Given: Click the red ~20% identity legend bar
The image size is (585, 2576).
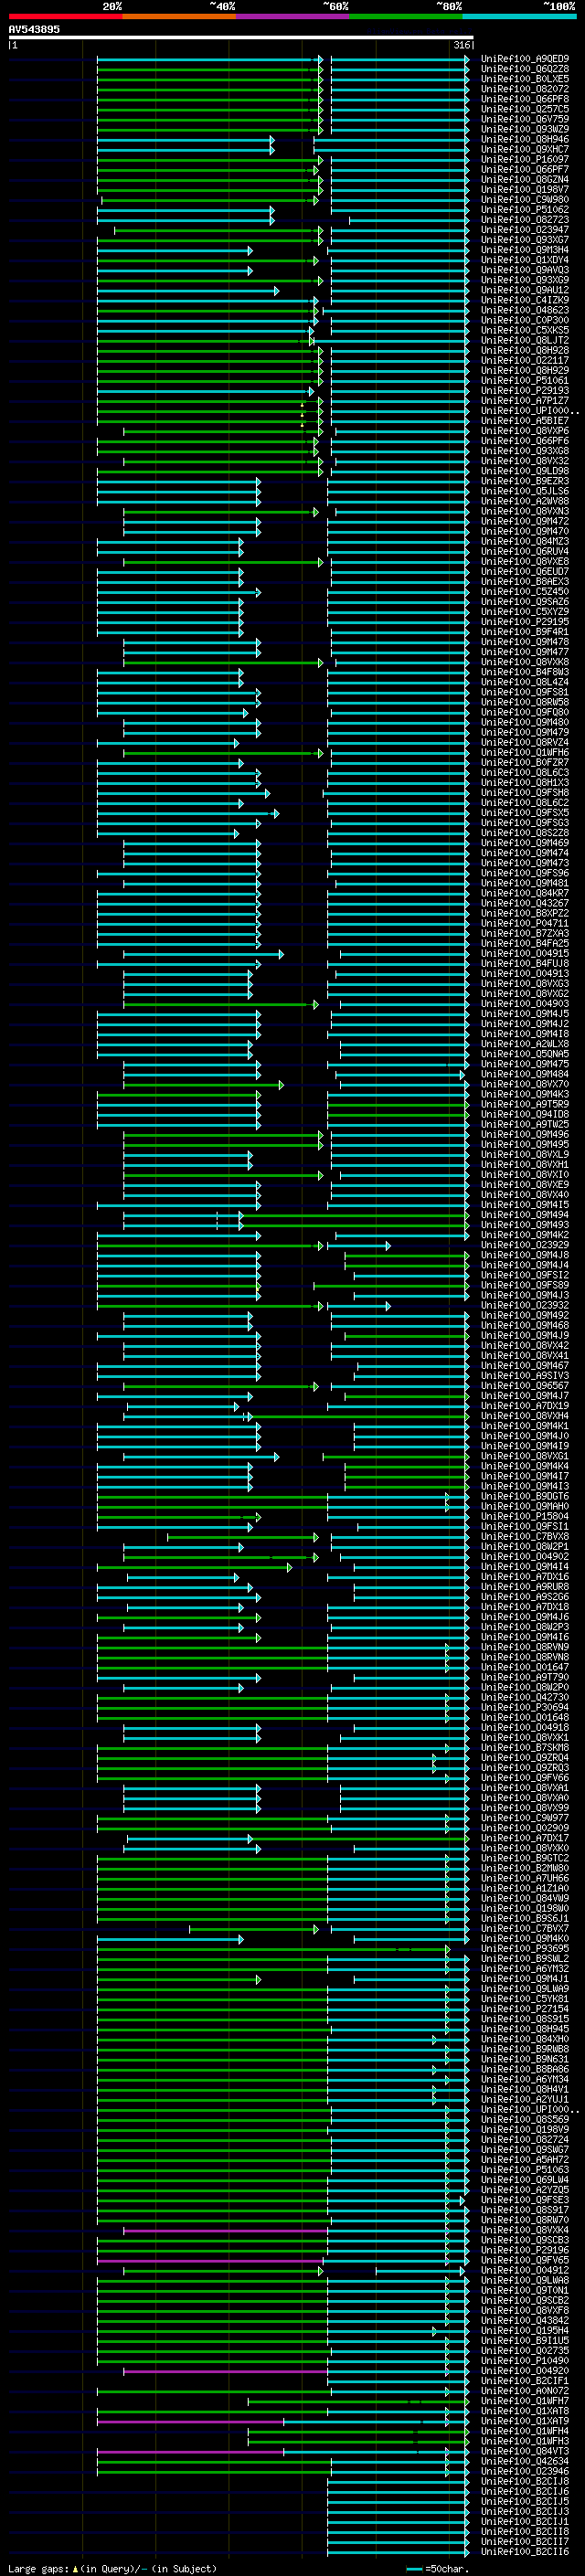Looking at the screenshot, I should 65,16.
